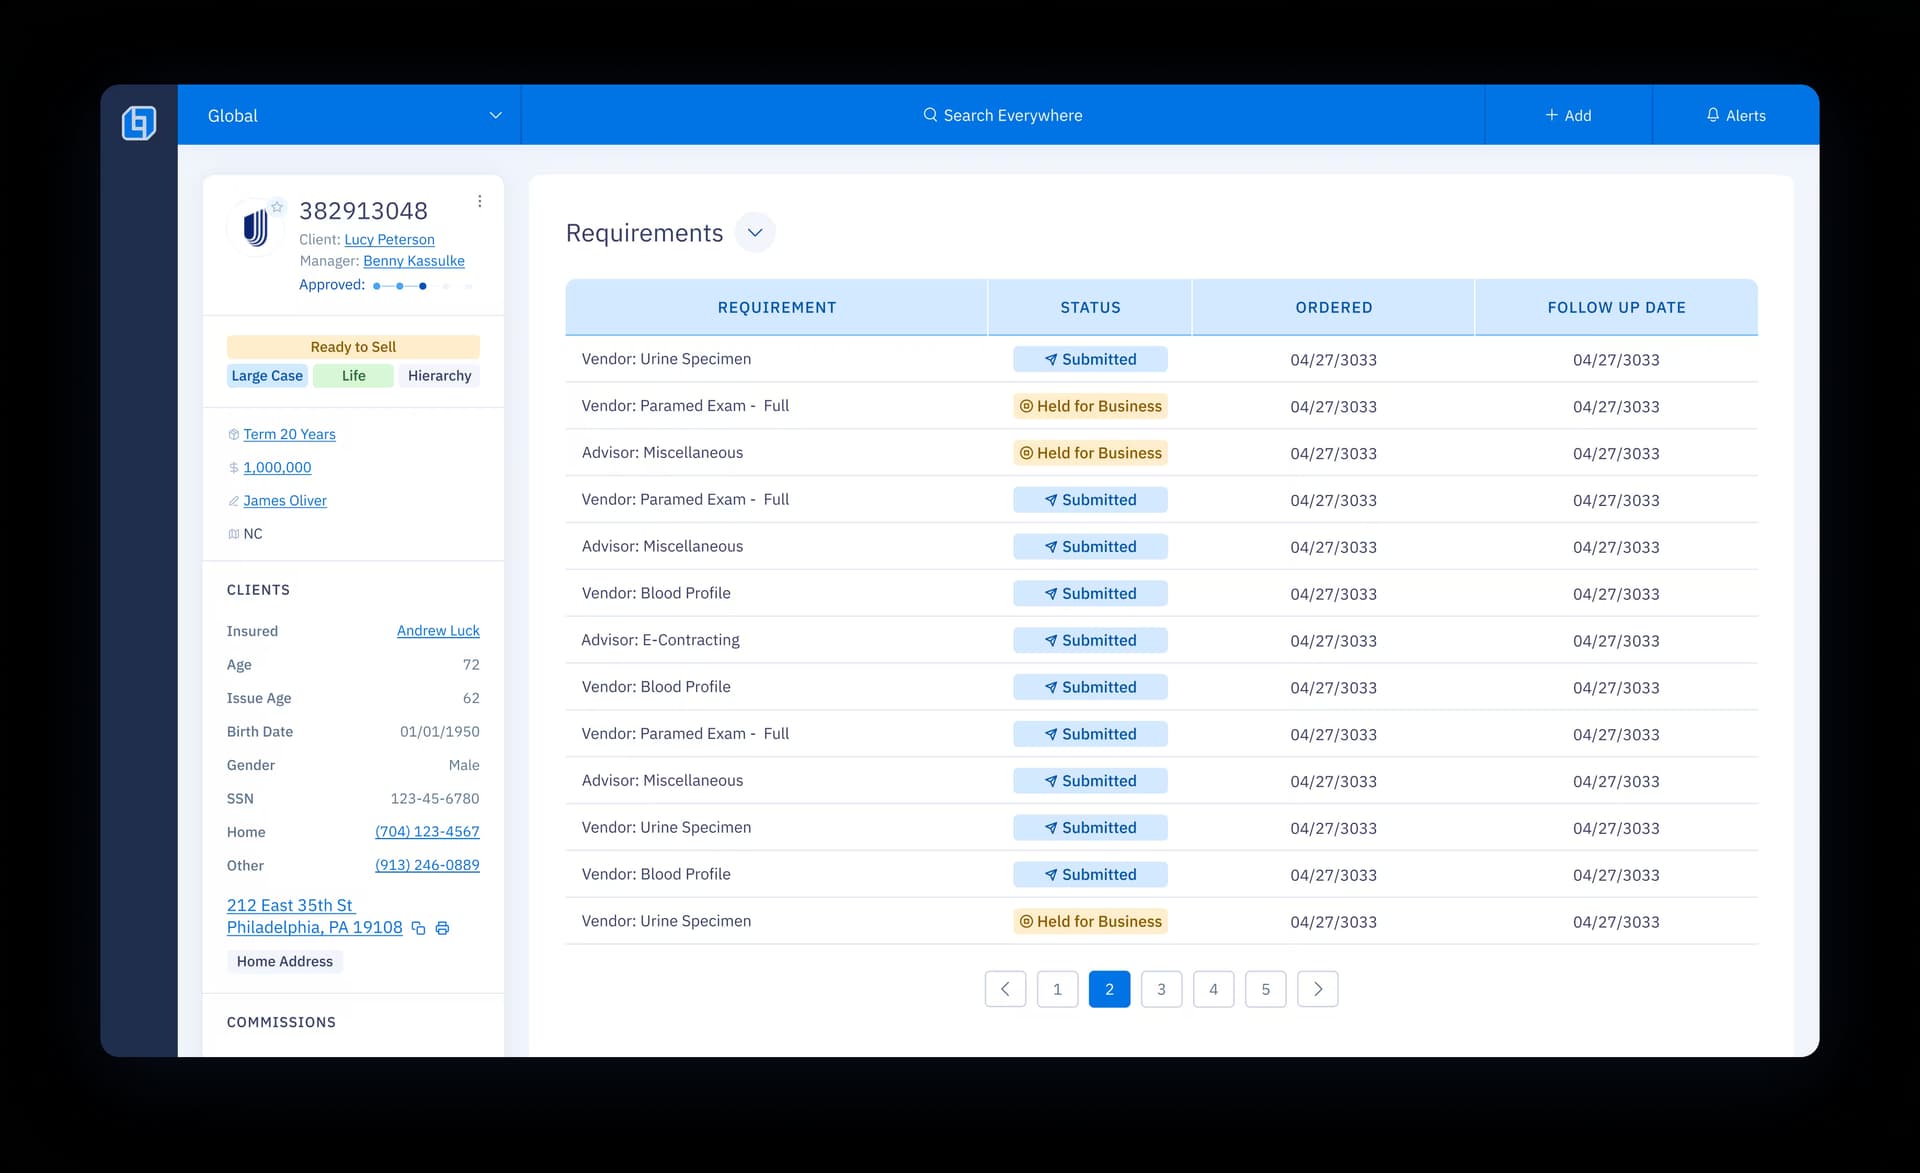The height and width of the screenshot is (1173, 1920).
Task: Open client Lucy Peterson link
Action: click(389, 240)
